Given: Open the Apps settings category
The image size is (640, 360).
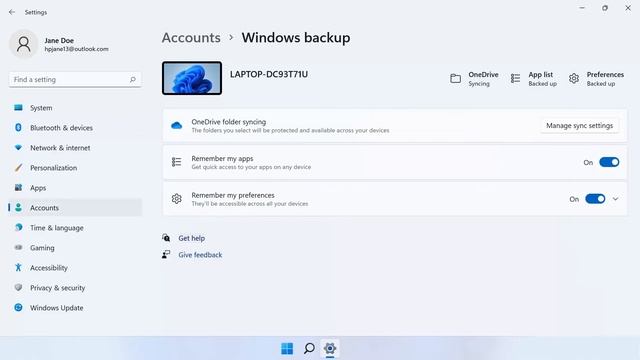Looking at the screenshot, I should tap(75, 188).
